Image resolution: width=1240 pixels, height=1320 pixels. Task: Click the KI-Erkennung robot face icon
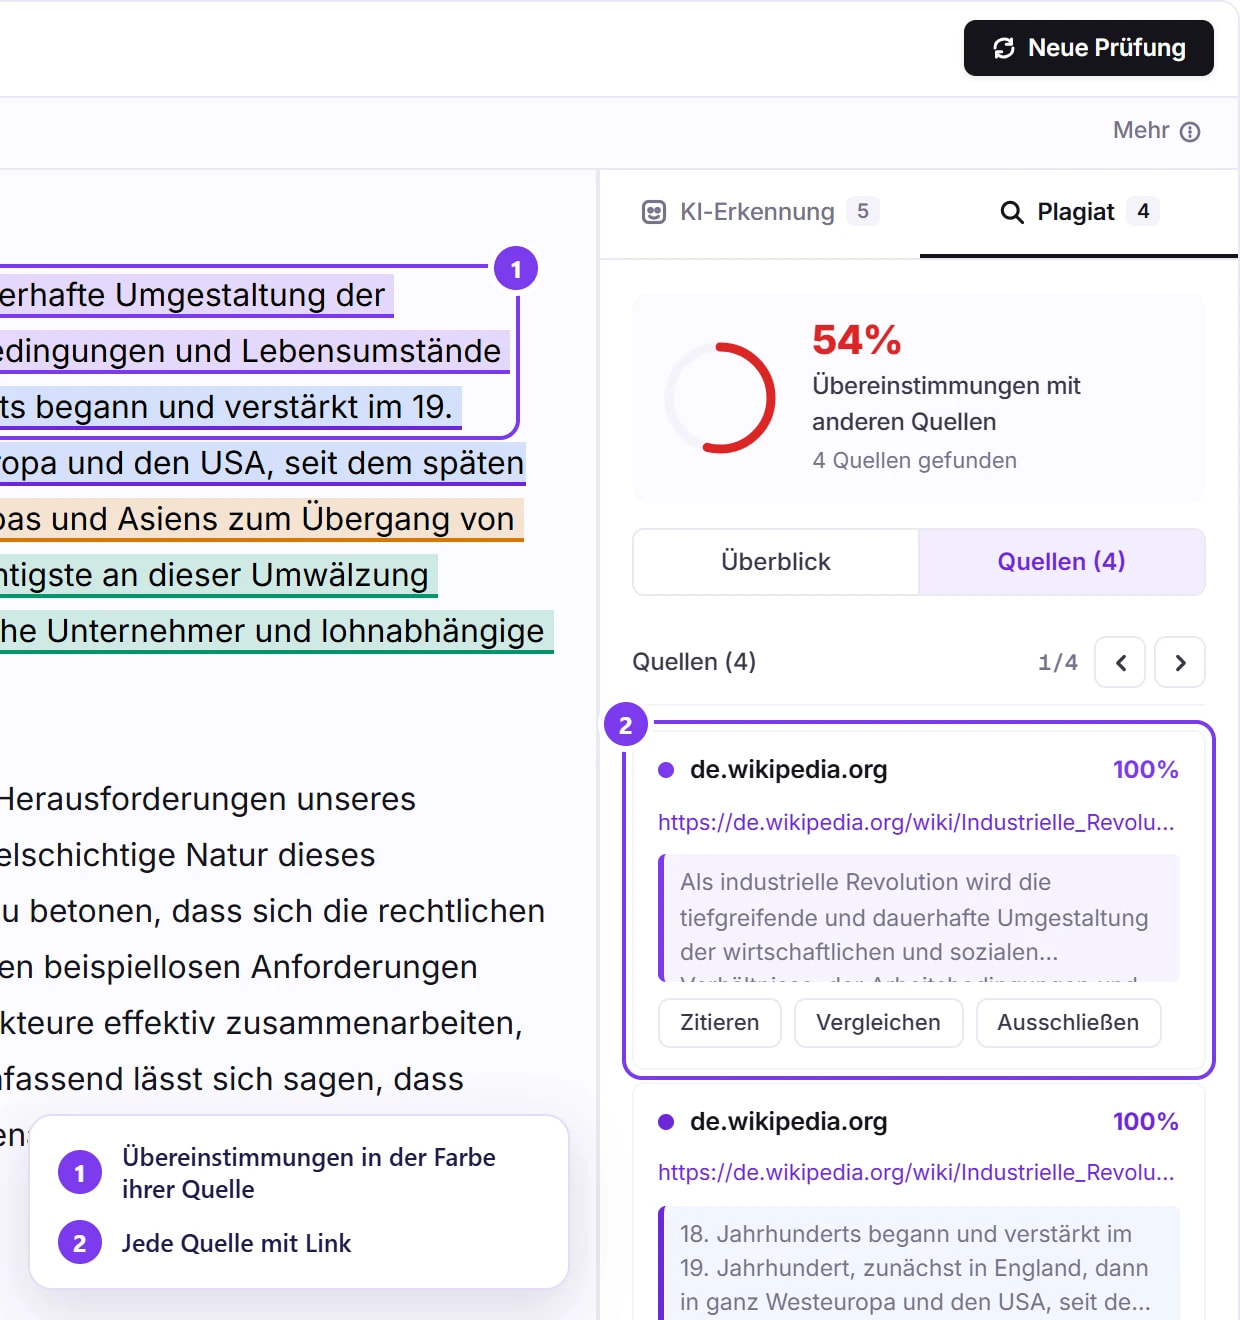654,212
